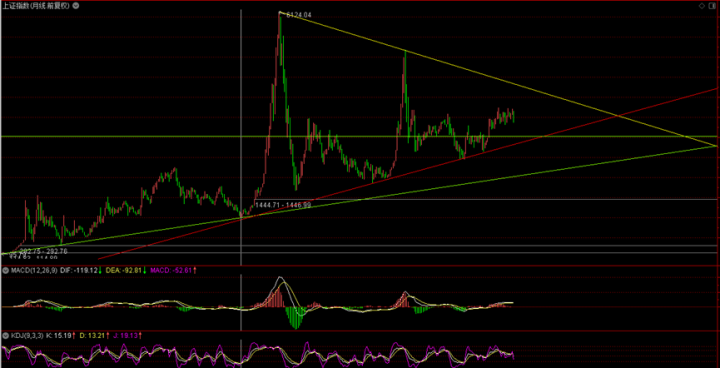The height and width of the screenshot is (368, 720).
Task: Click the MACD(12,26,9) indicator label
Action: 34,271
